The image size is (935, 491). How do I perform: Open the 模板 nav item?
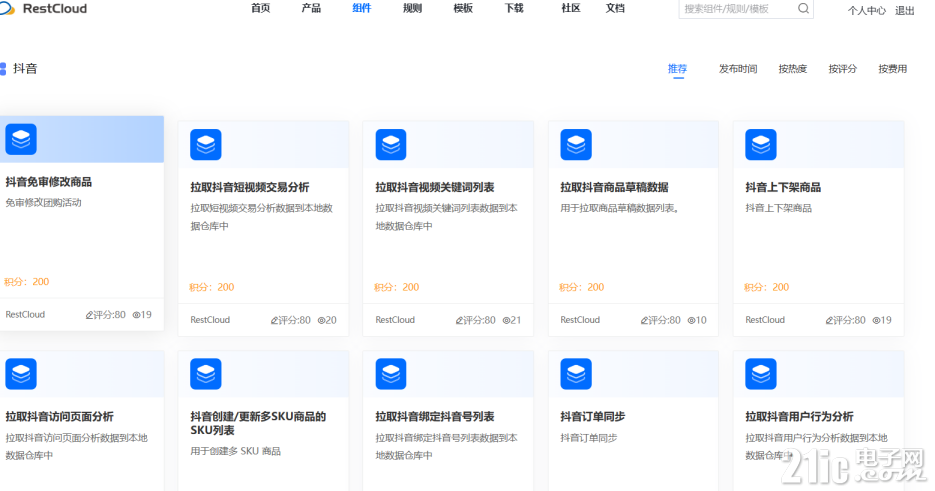tap(463, 8)
